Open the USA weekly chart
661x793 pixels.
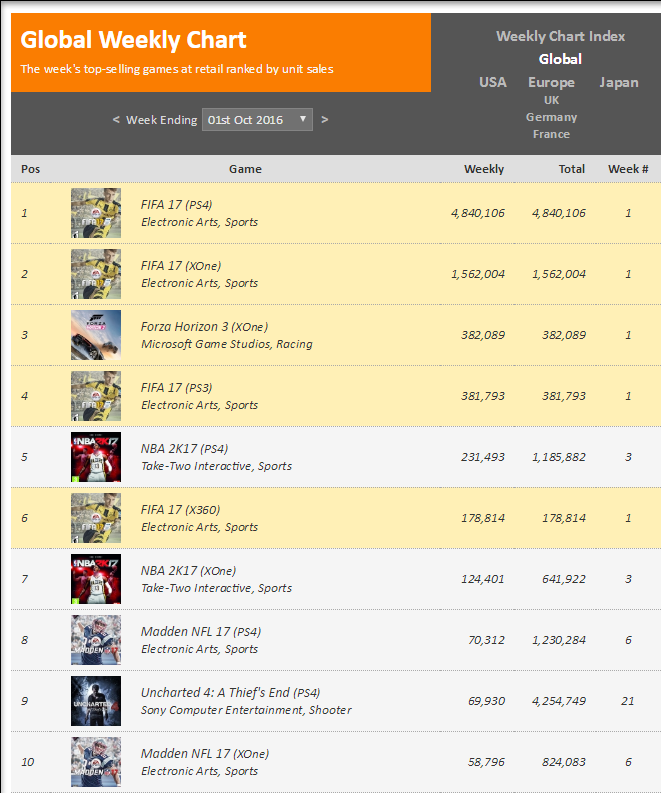493,82
